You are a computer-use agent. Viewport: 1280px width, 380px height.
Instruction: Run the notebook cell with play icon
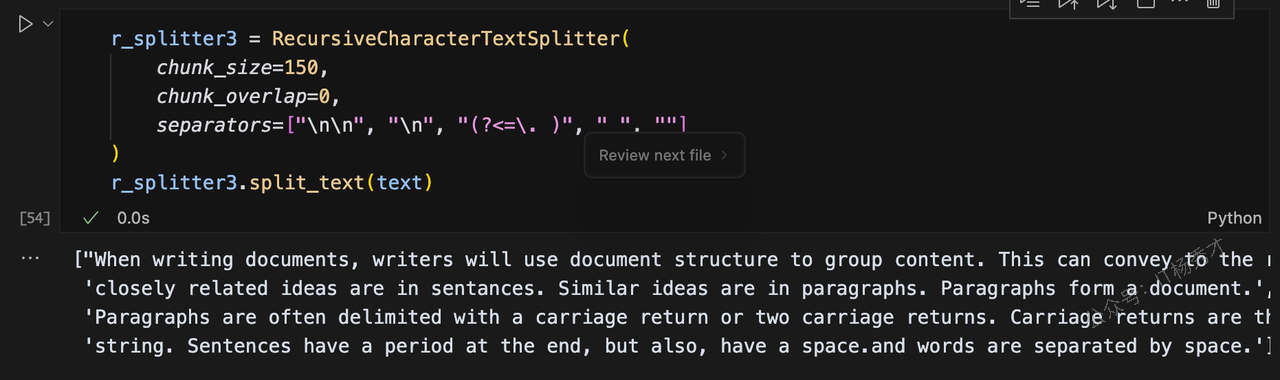25,24
